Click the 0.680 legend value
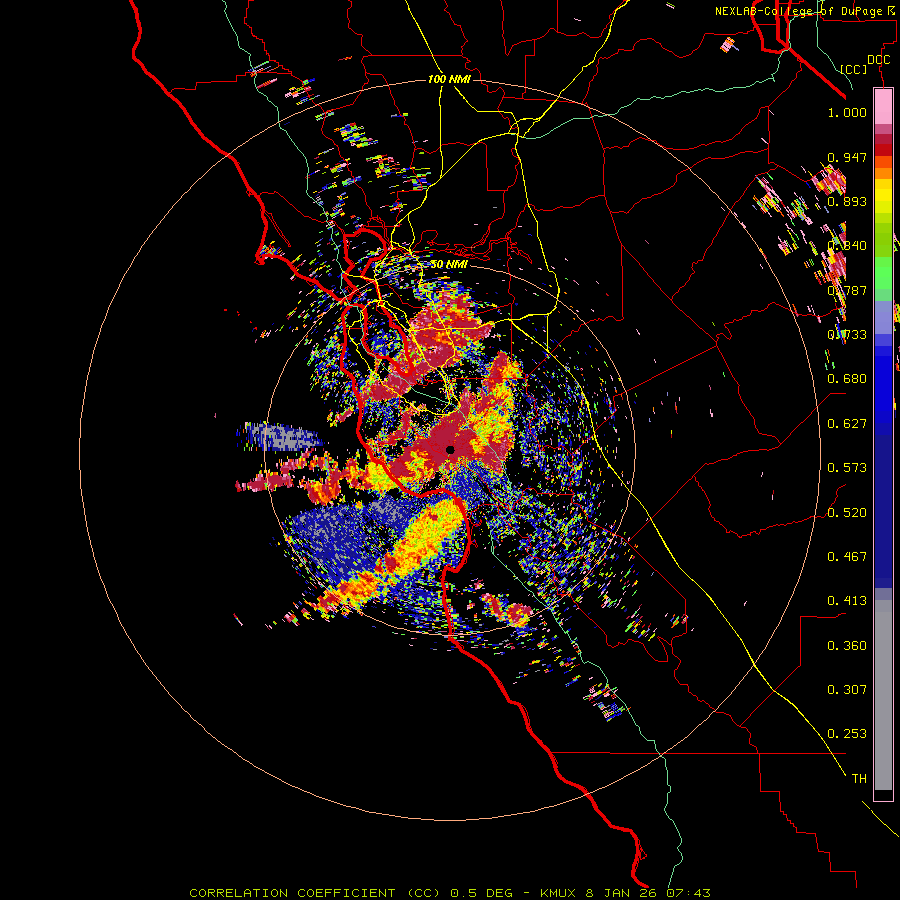Viewport: 900px width, 900px height. (x=847, y=379)
